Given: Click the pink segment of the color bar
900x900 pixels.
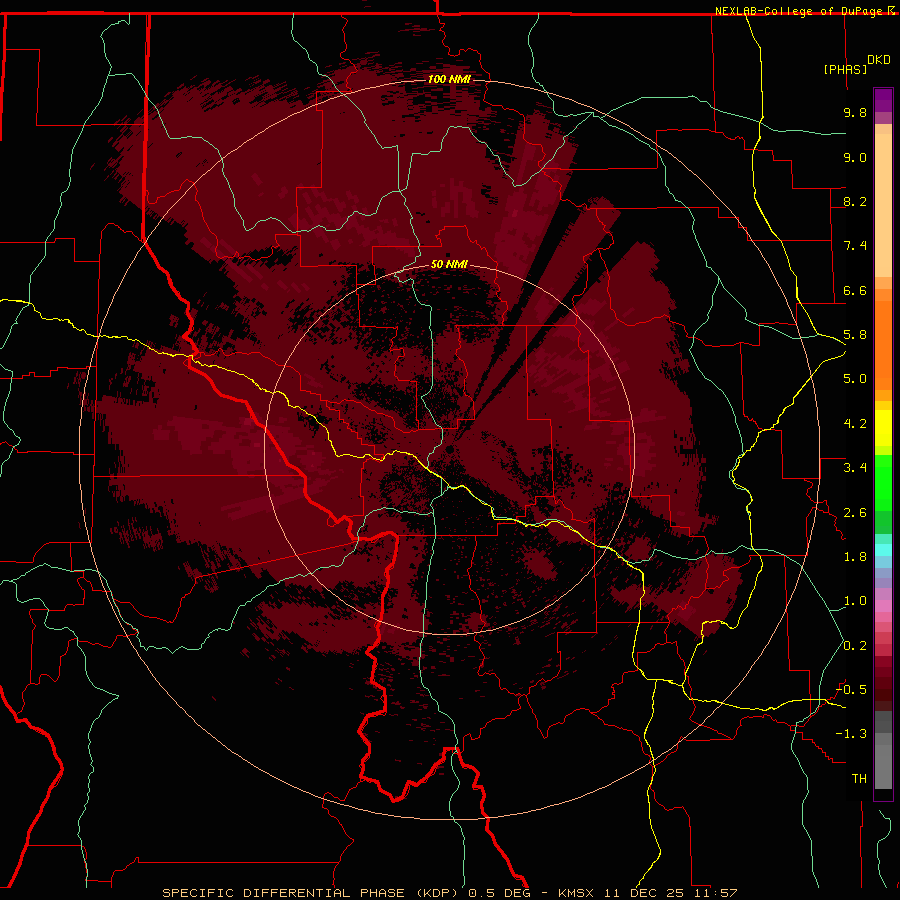Looking at the screenshot, I should (x=883, y=606).
